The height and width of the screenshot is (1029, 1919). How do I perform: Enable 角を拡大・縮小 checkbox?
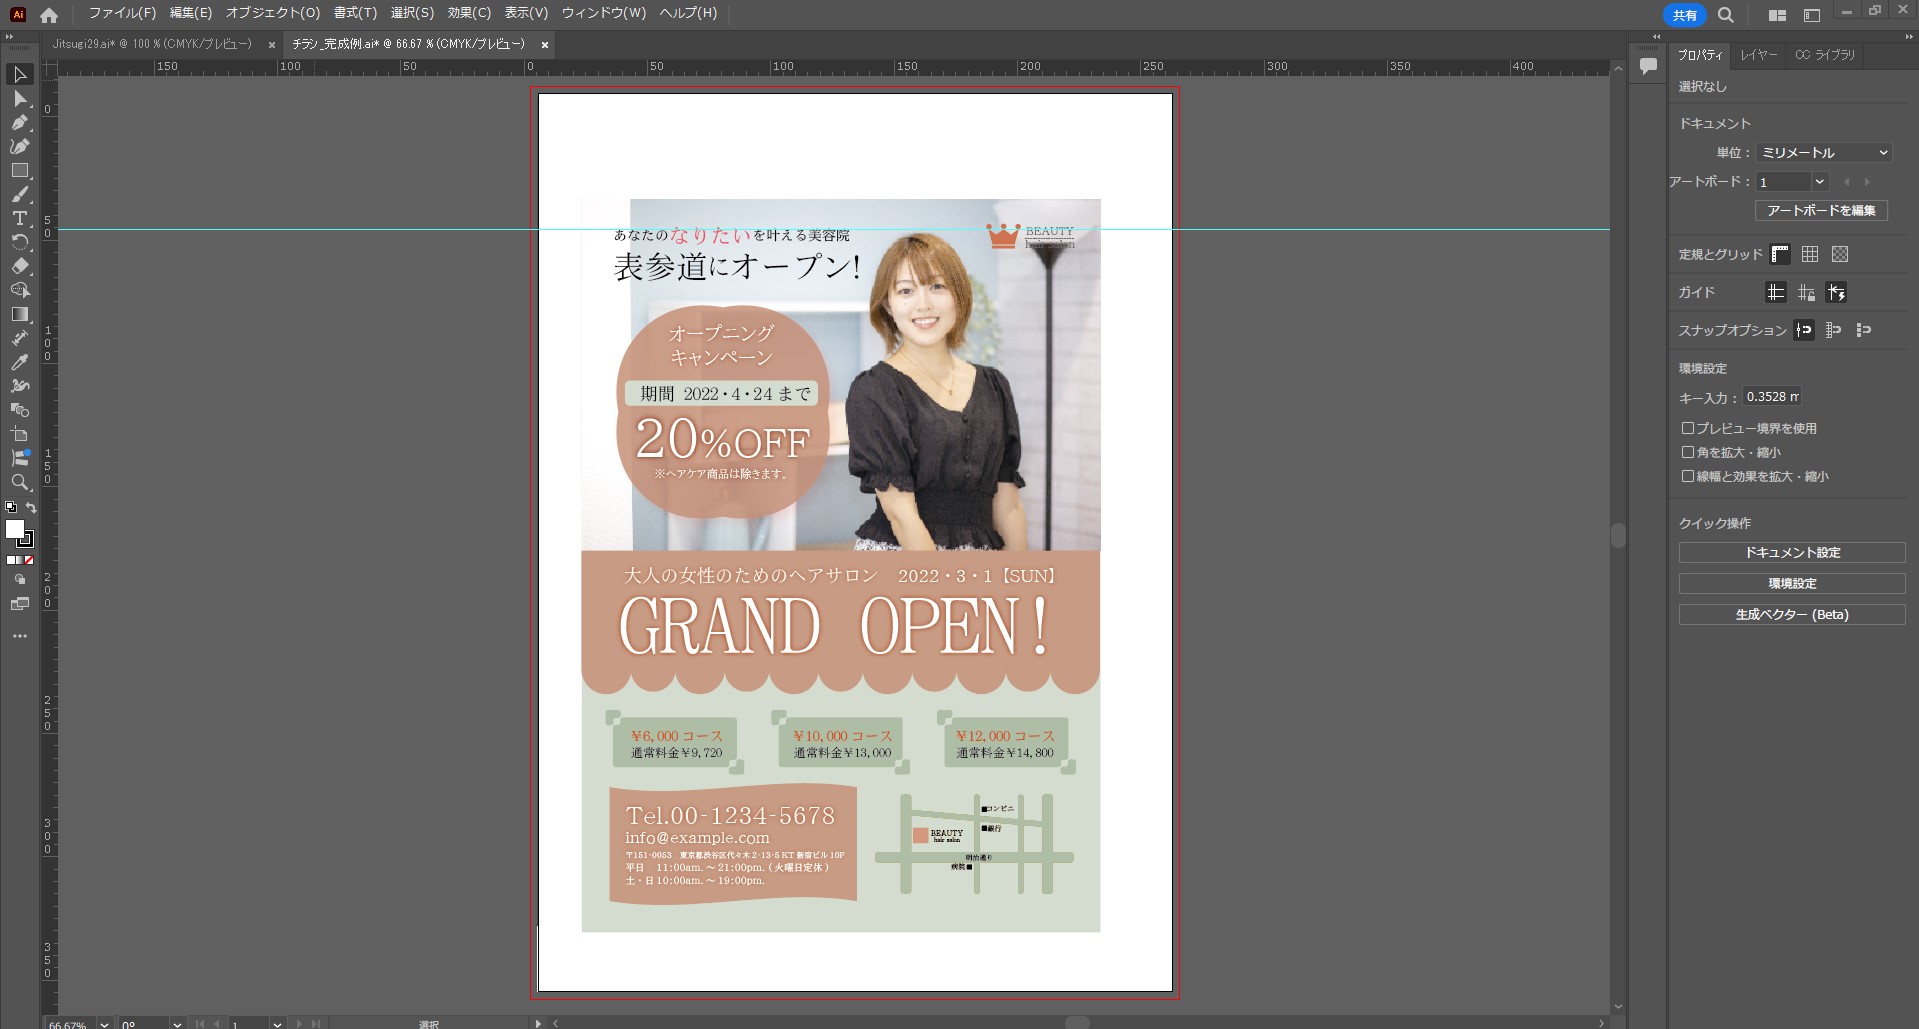[1688, 452]
